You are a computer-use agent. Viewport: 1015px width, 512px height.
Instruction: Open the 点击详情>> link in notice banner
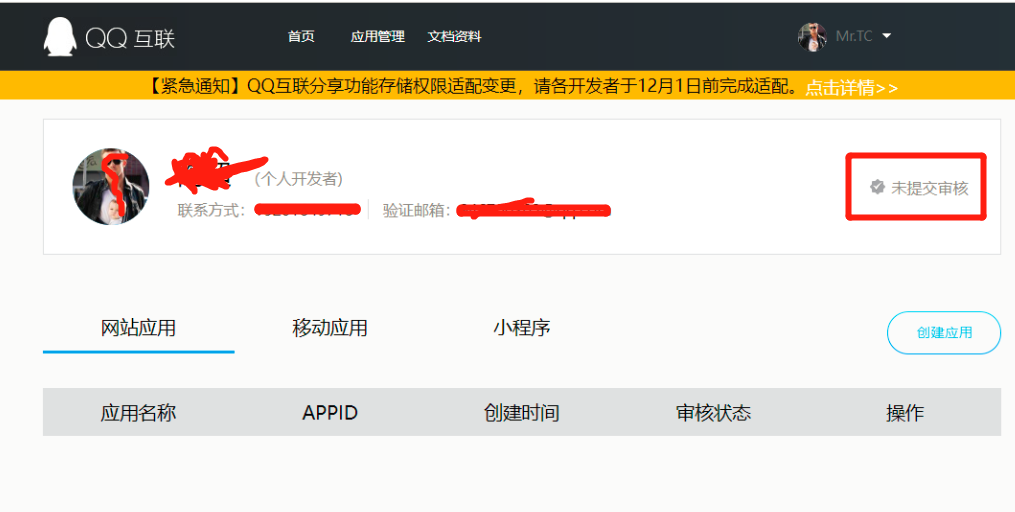tap(852, 87)
